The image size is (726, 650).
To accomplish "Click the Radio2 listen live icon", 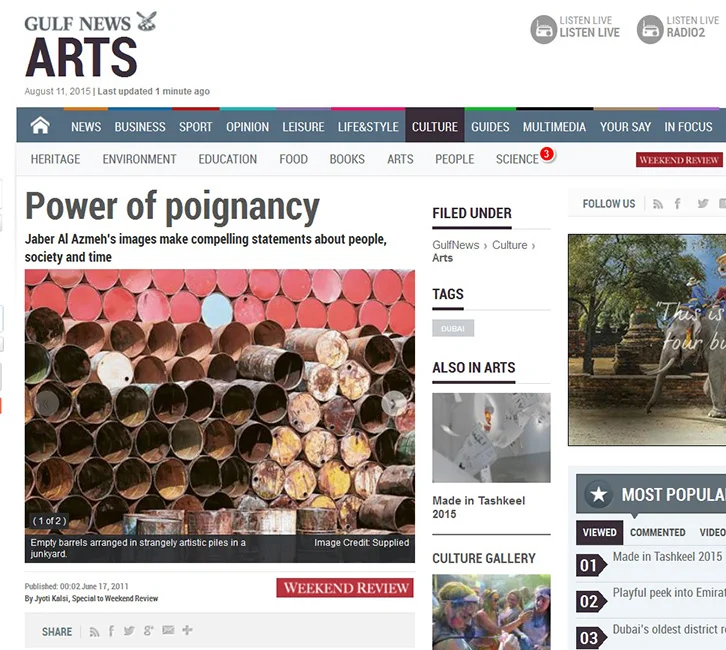I will click(x=650, y=29).
